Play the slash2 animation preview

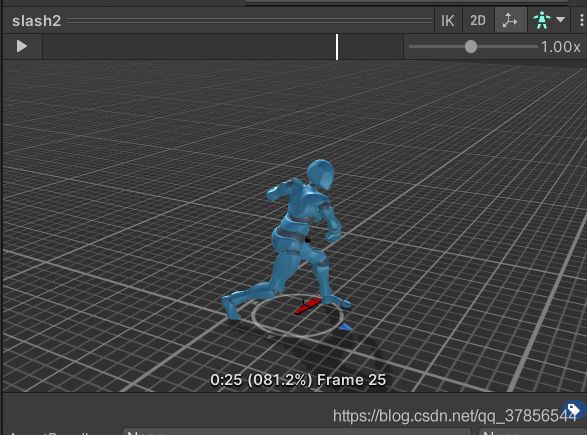(x=22, y=46)
